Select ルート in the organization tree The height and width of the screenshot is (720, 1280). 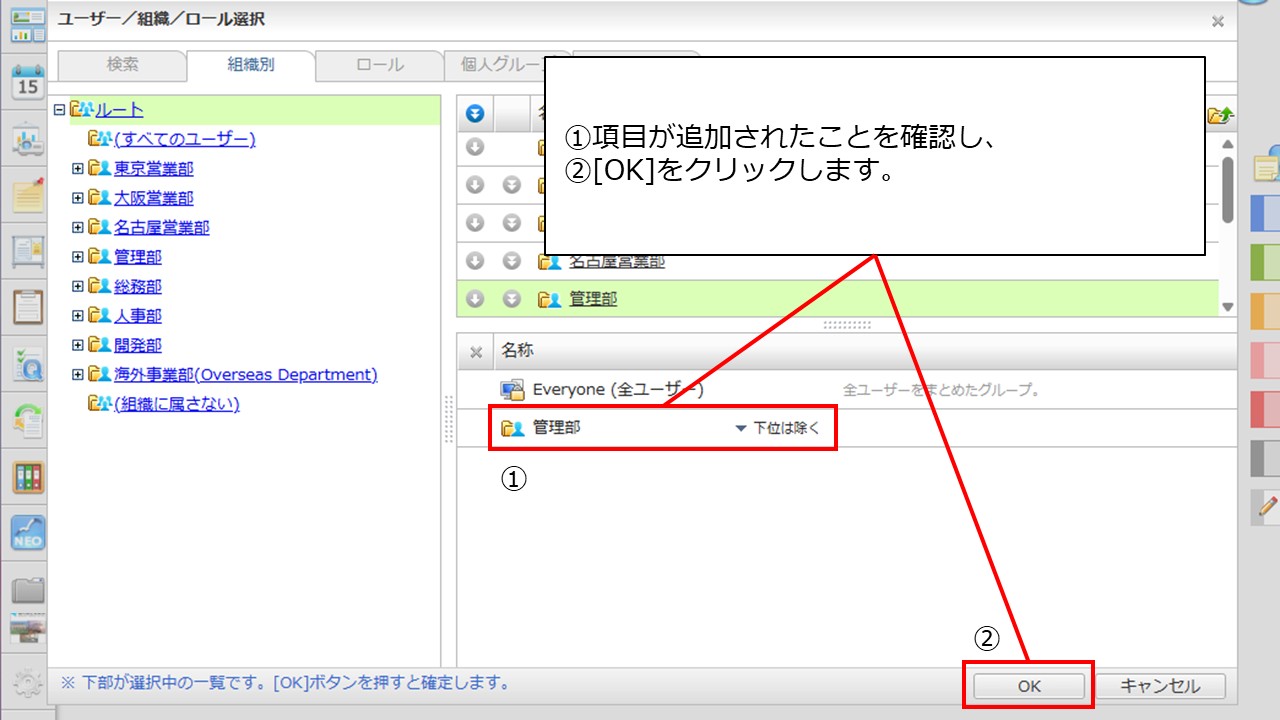119,110
